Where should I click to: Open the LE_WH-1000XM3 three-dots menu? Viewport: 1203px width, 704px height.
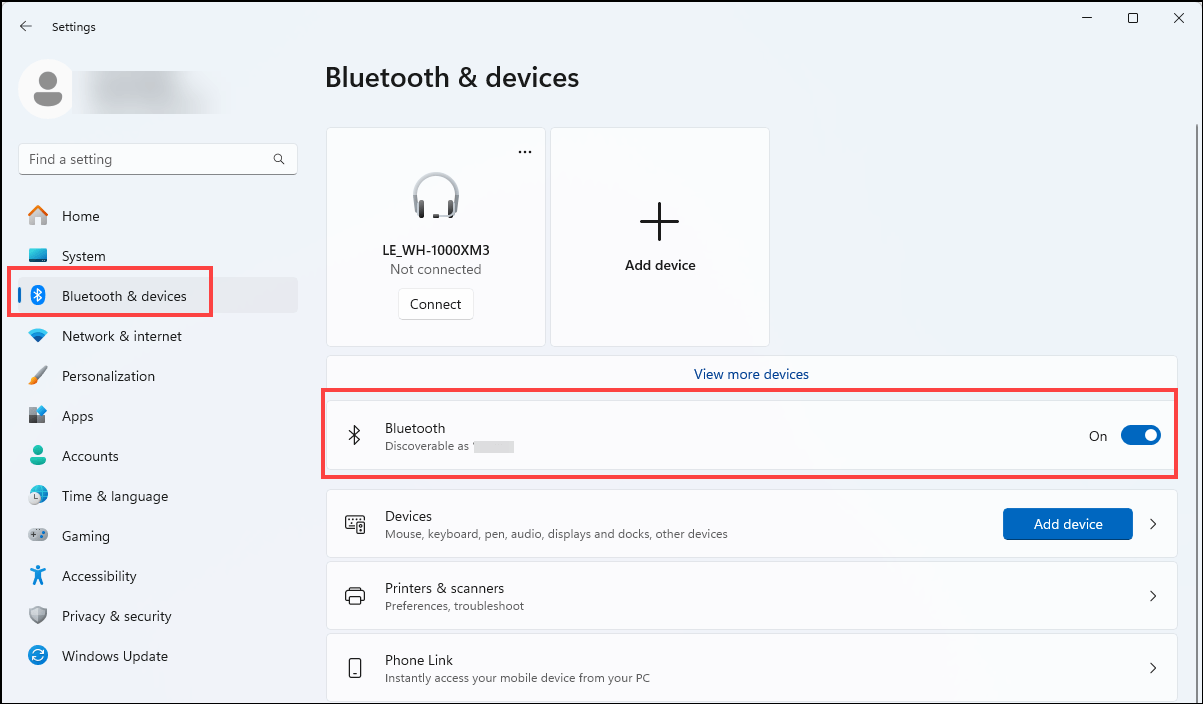click(x=525, y=152)
